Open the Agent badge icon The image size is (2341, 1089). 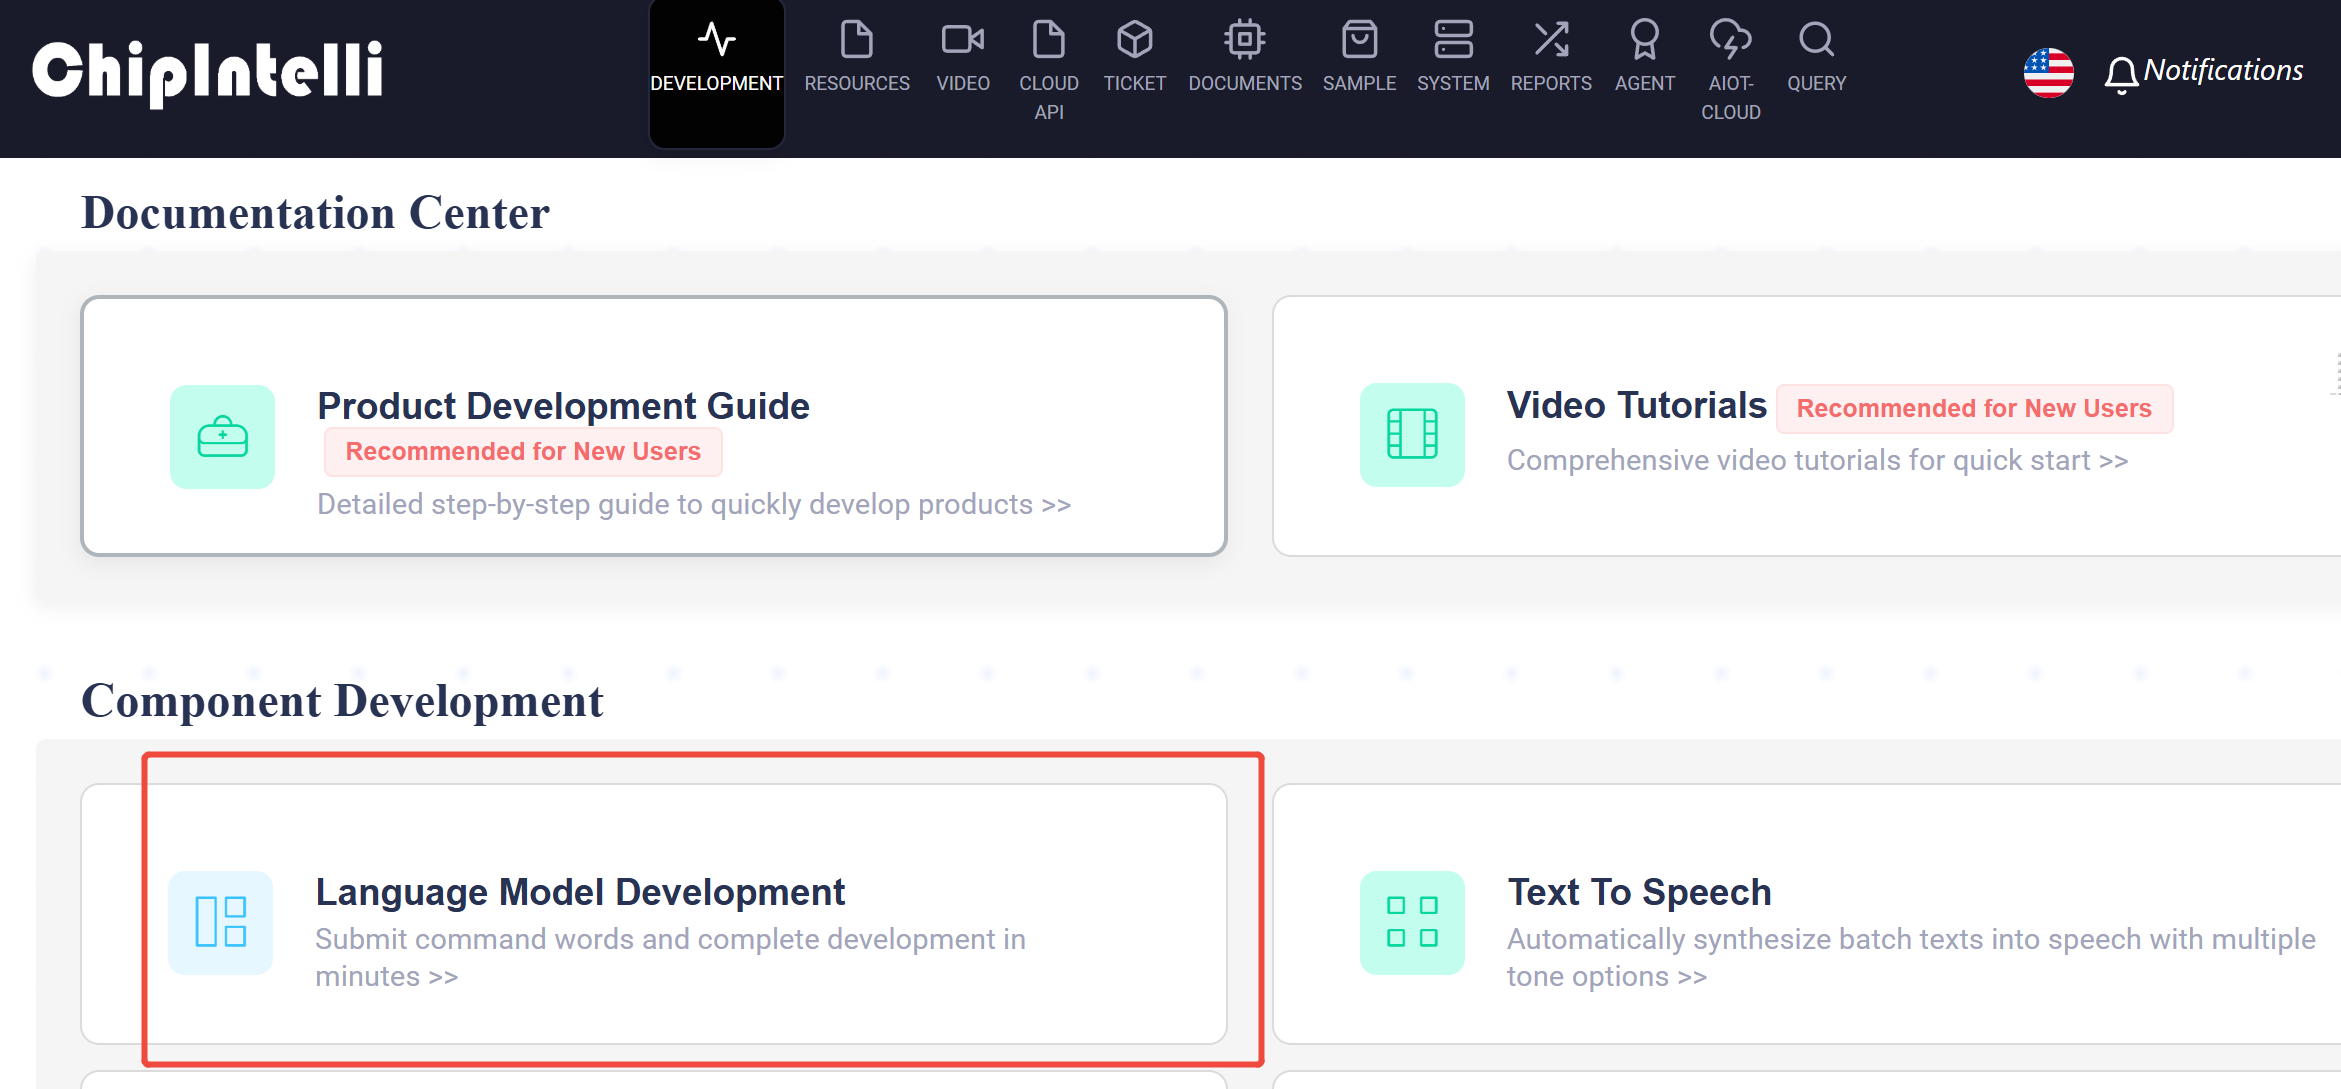click(1644, 40)
